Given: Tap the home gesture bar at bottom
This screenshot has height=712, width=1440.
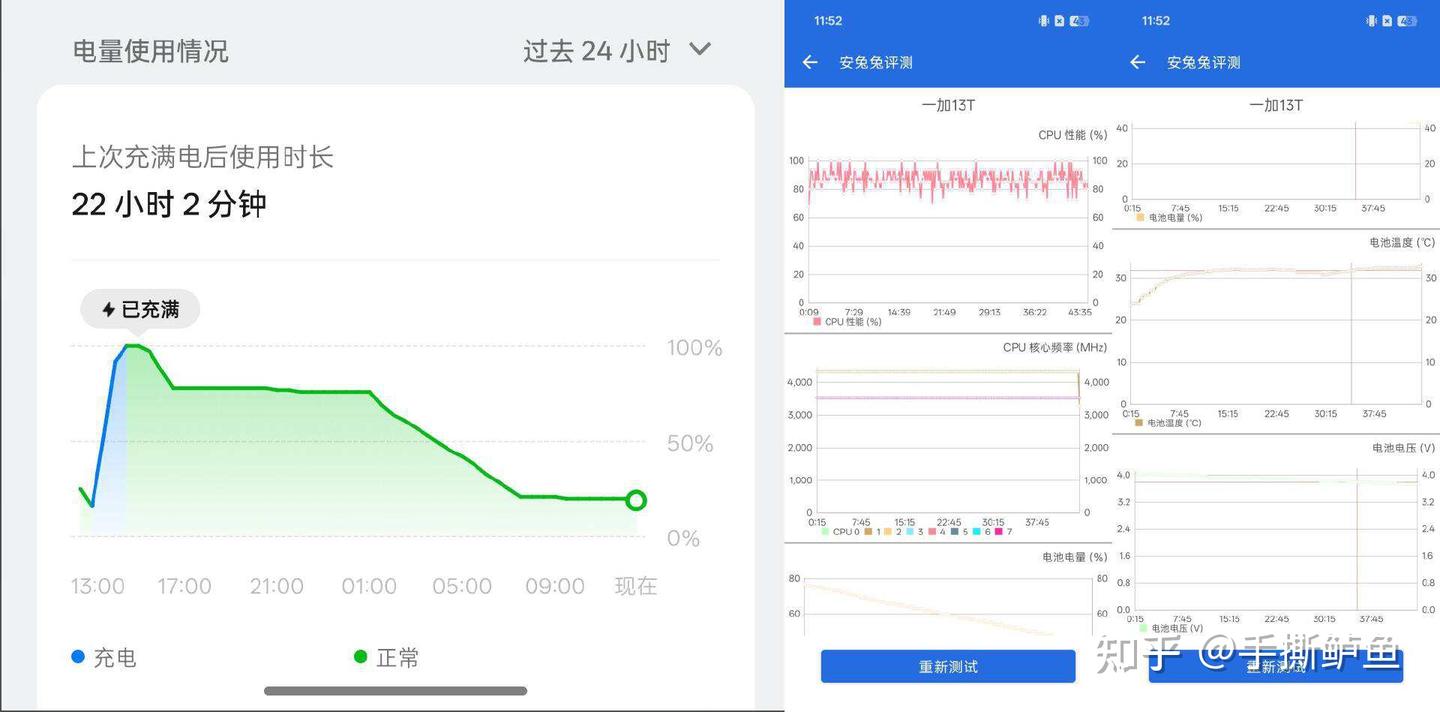Looking at the screenshot, I should point(396,691).
